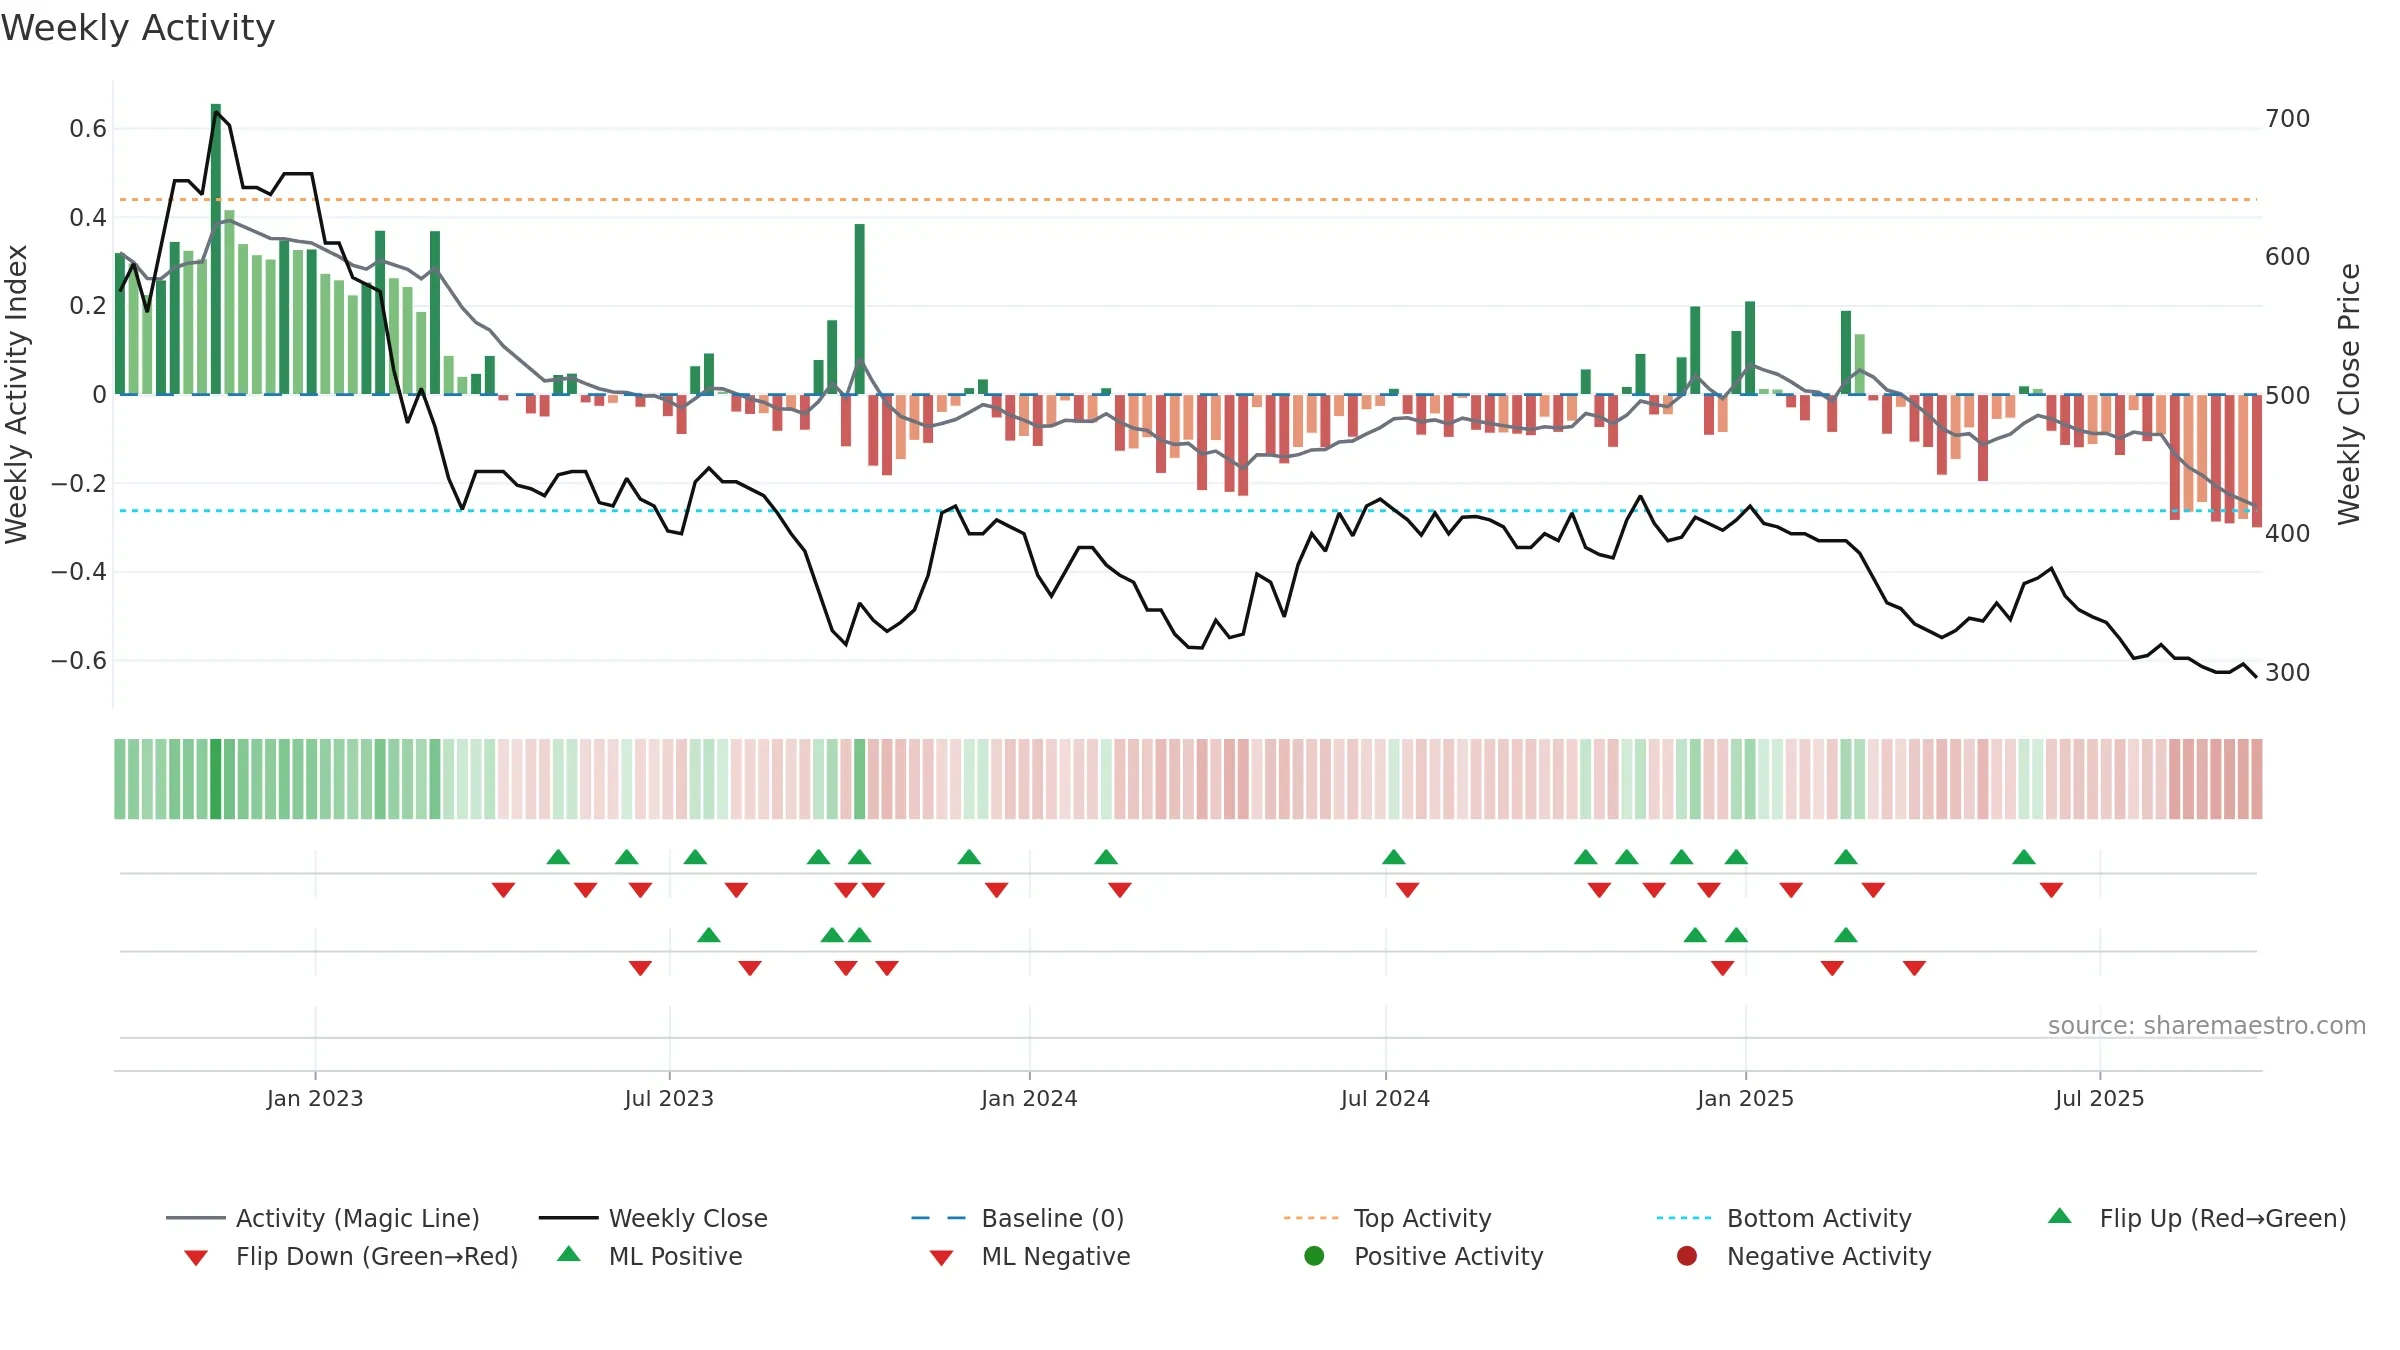This screenshot has width=2400, height=1350.
Task: Select the first flip-down marker near April 2023
Action: click(x=504, y=890)
